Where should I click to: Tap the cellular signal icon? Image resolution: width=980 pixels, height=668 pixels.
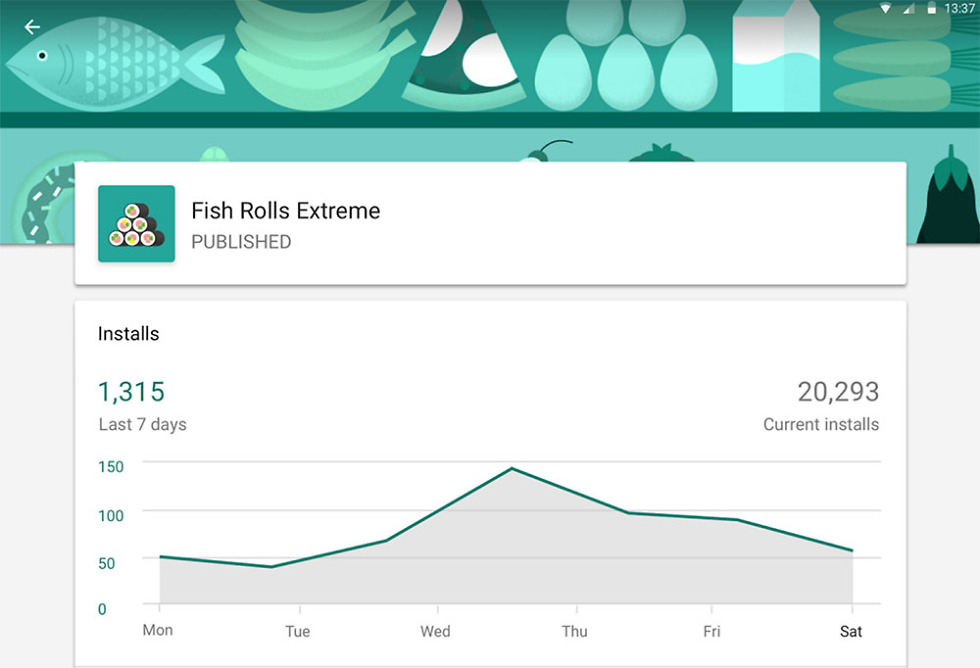(x=908, y=9)
